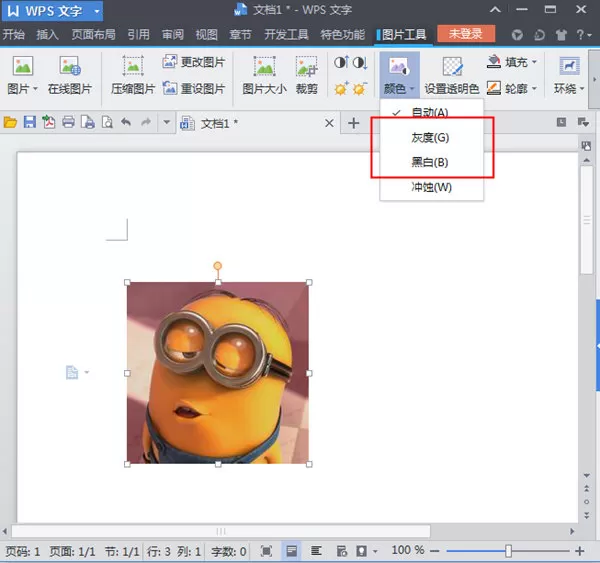This screenshot has height=563, width=600.
Task: Zoom out with the minus button
Action: coord(434,551)
